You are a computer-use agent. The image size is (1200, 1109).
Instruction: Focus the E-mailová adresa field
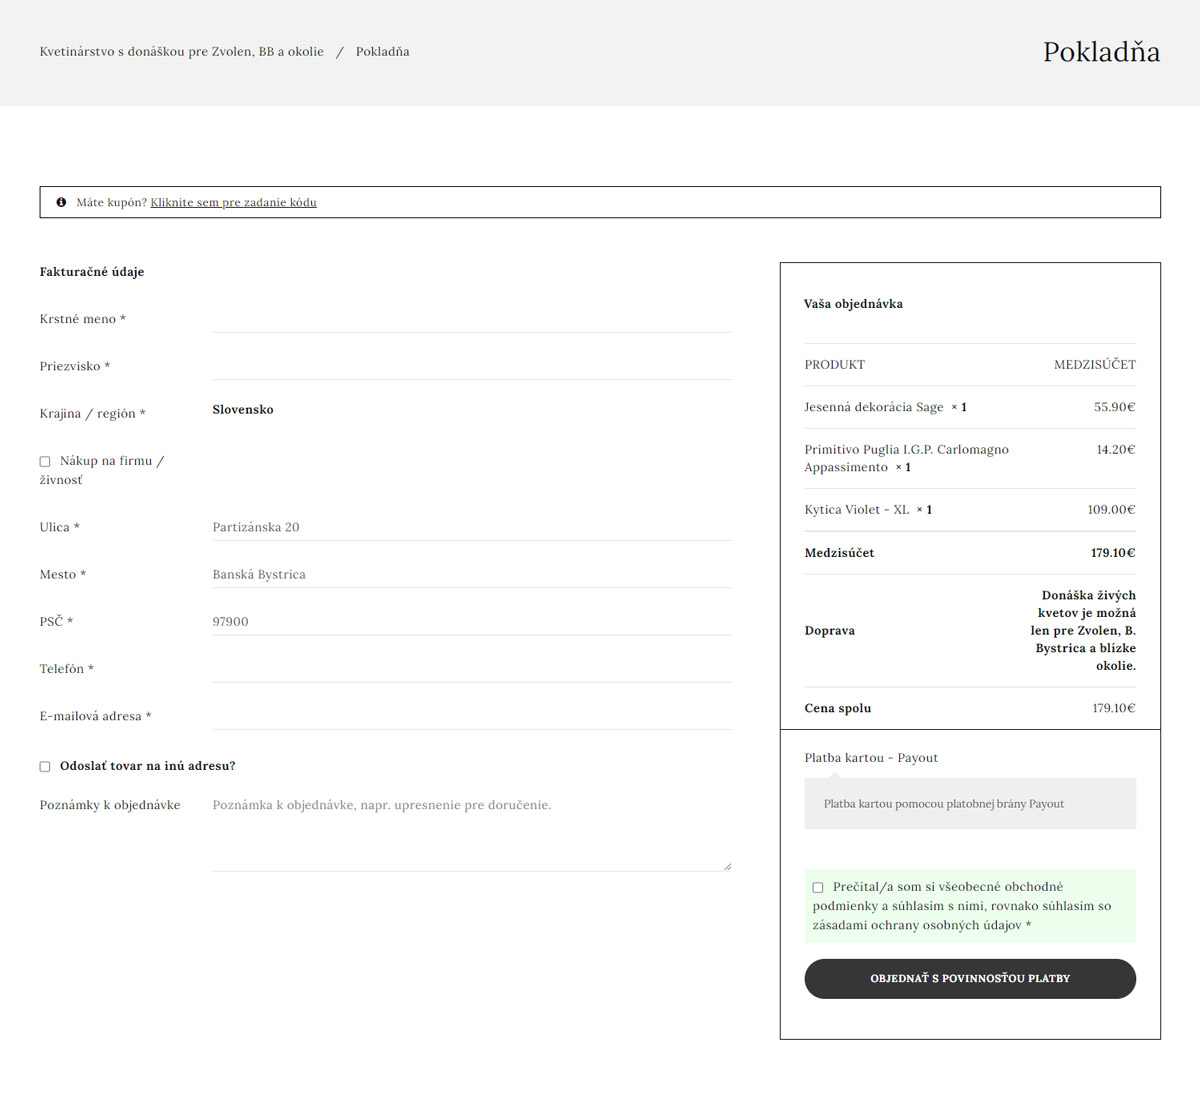click(472, 715)
